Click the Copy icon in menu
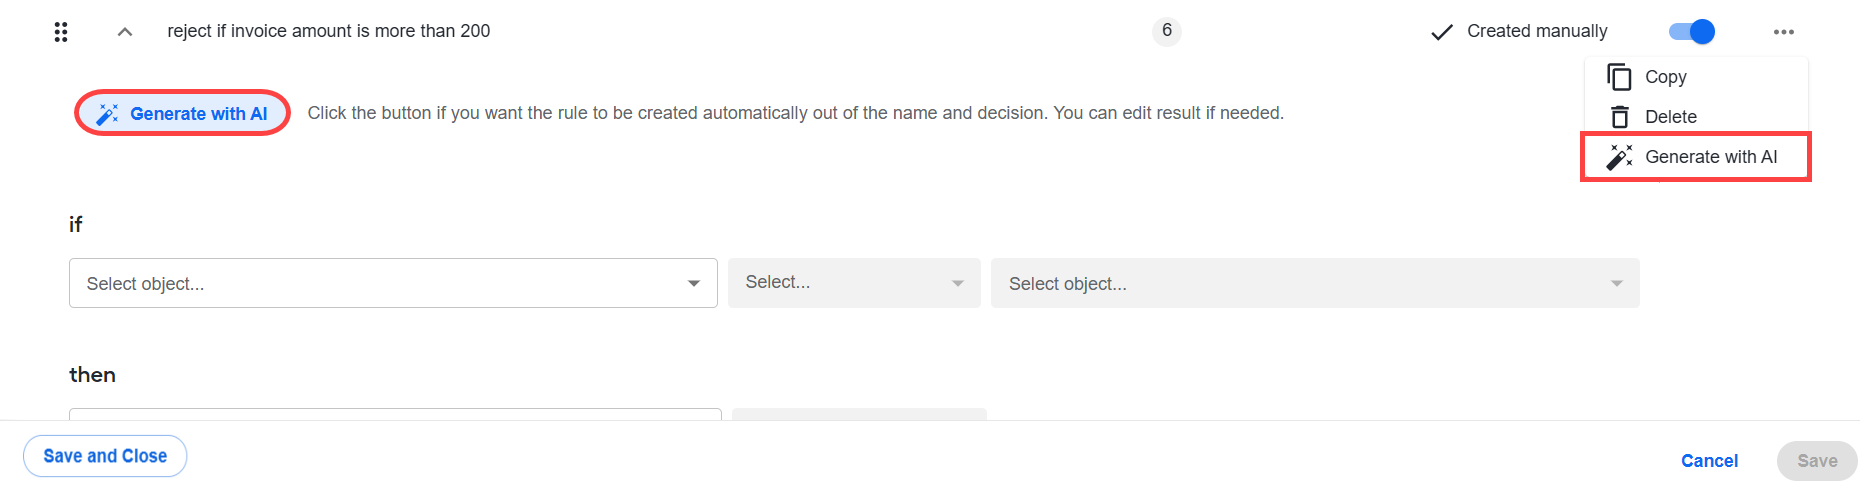Image resolution: width=1874 pixels, height=487 pixels. (x=1619, y=77)
